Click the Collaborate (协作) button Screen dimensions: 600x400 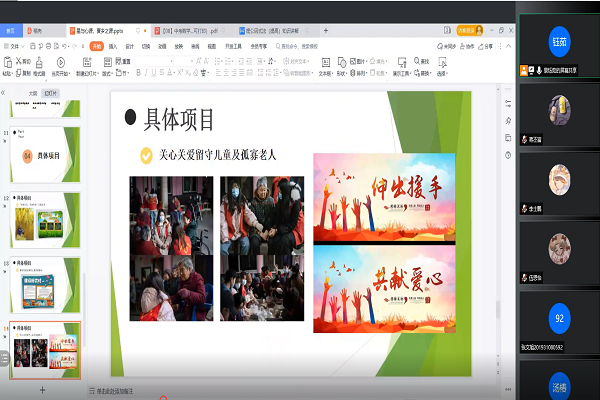pyautogui.click(x=467, y=46)
